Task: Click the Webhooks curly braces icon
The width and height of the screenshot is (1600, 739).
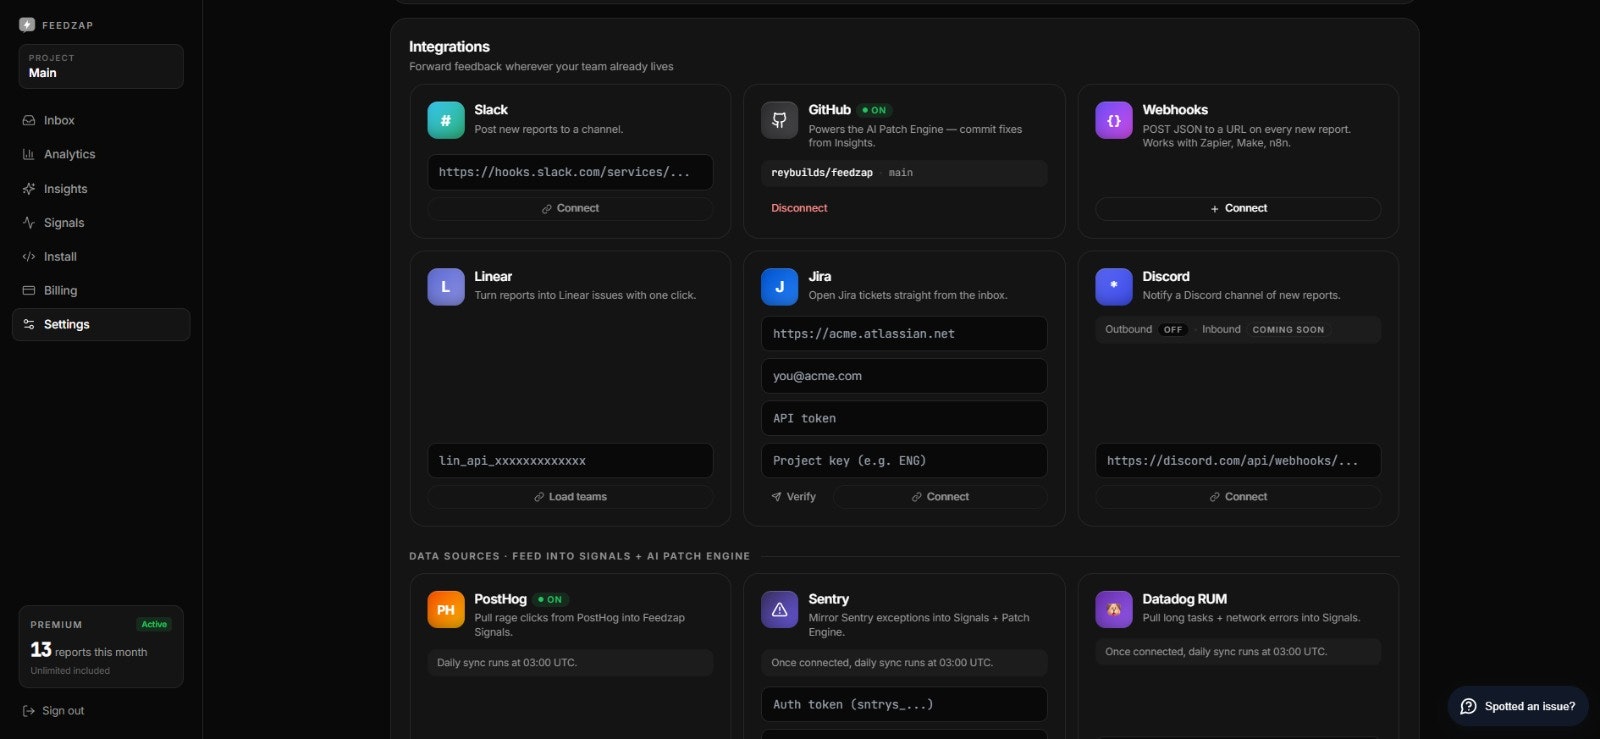Action: tap(1114, 120)
